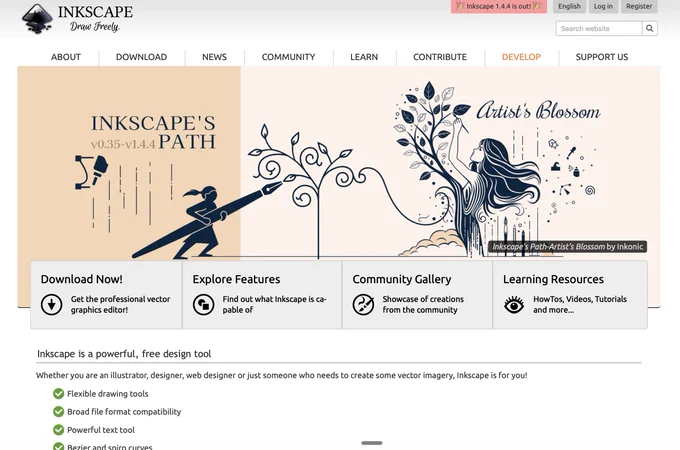
Task: Click the Community Gallery heading
Action: (x=402, y=280)
